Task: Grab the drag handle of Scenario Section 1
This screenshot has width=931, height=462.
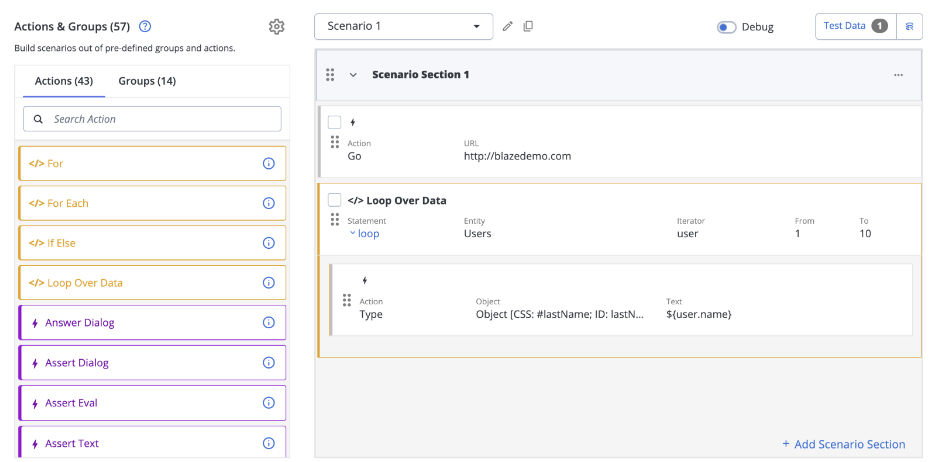Action: coord(330,75)
